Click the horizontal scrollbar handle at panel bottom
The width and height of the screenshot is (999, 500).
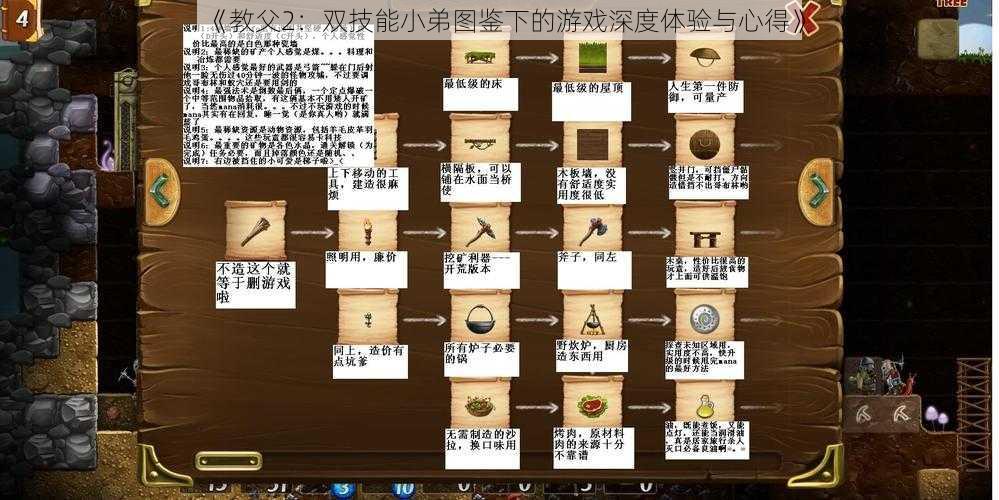[228, 460]
